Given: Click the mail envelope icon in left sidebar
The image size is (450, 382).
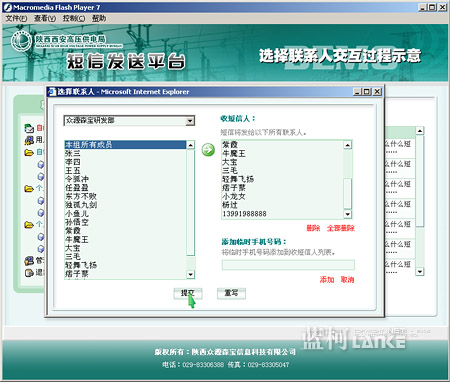Looking at the screenshot, I should pyautogui.click(x=29, y=128).
